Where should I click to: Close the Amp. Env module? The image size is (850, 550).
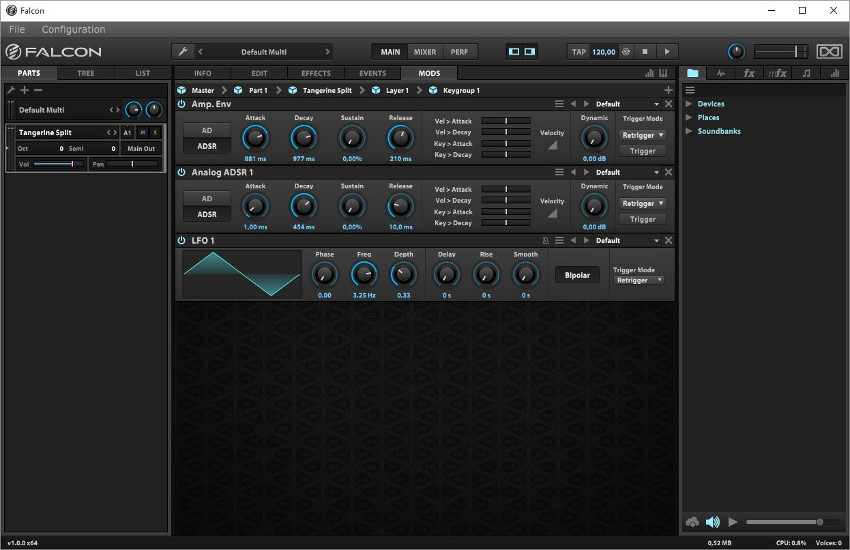pos(668,104)
